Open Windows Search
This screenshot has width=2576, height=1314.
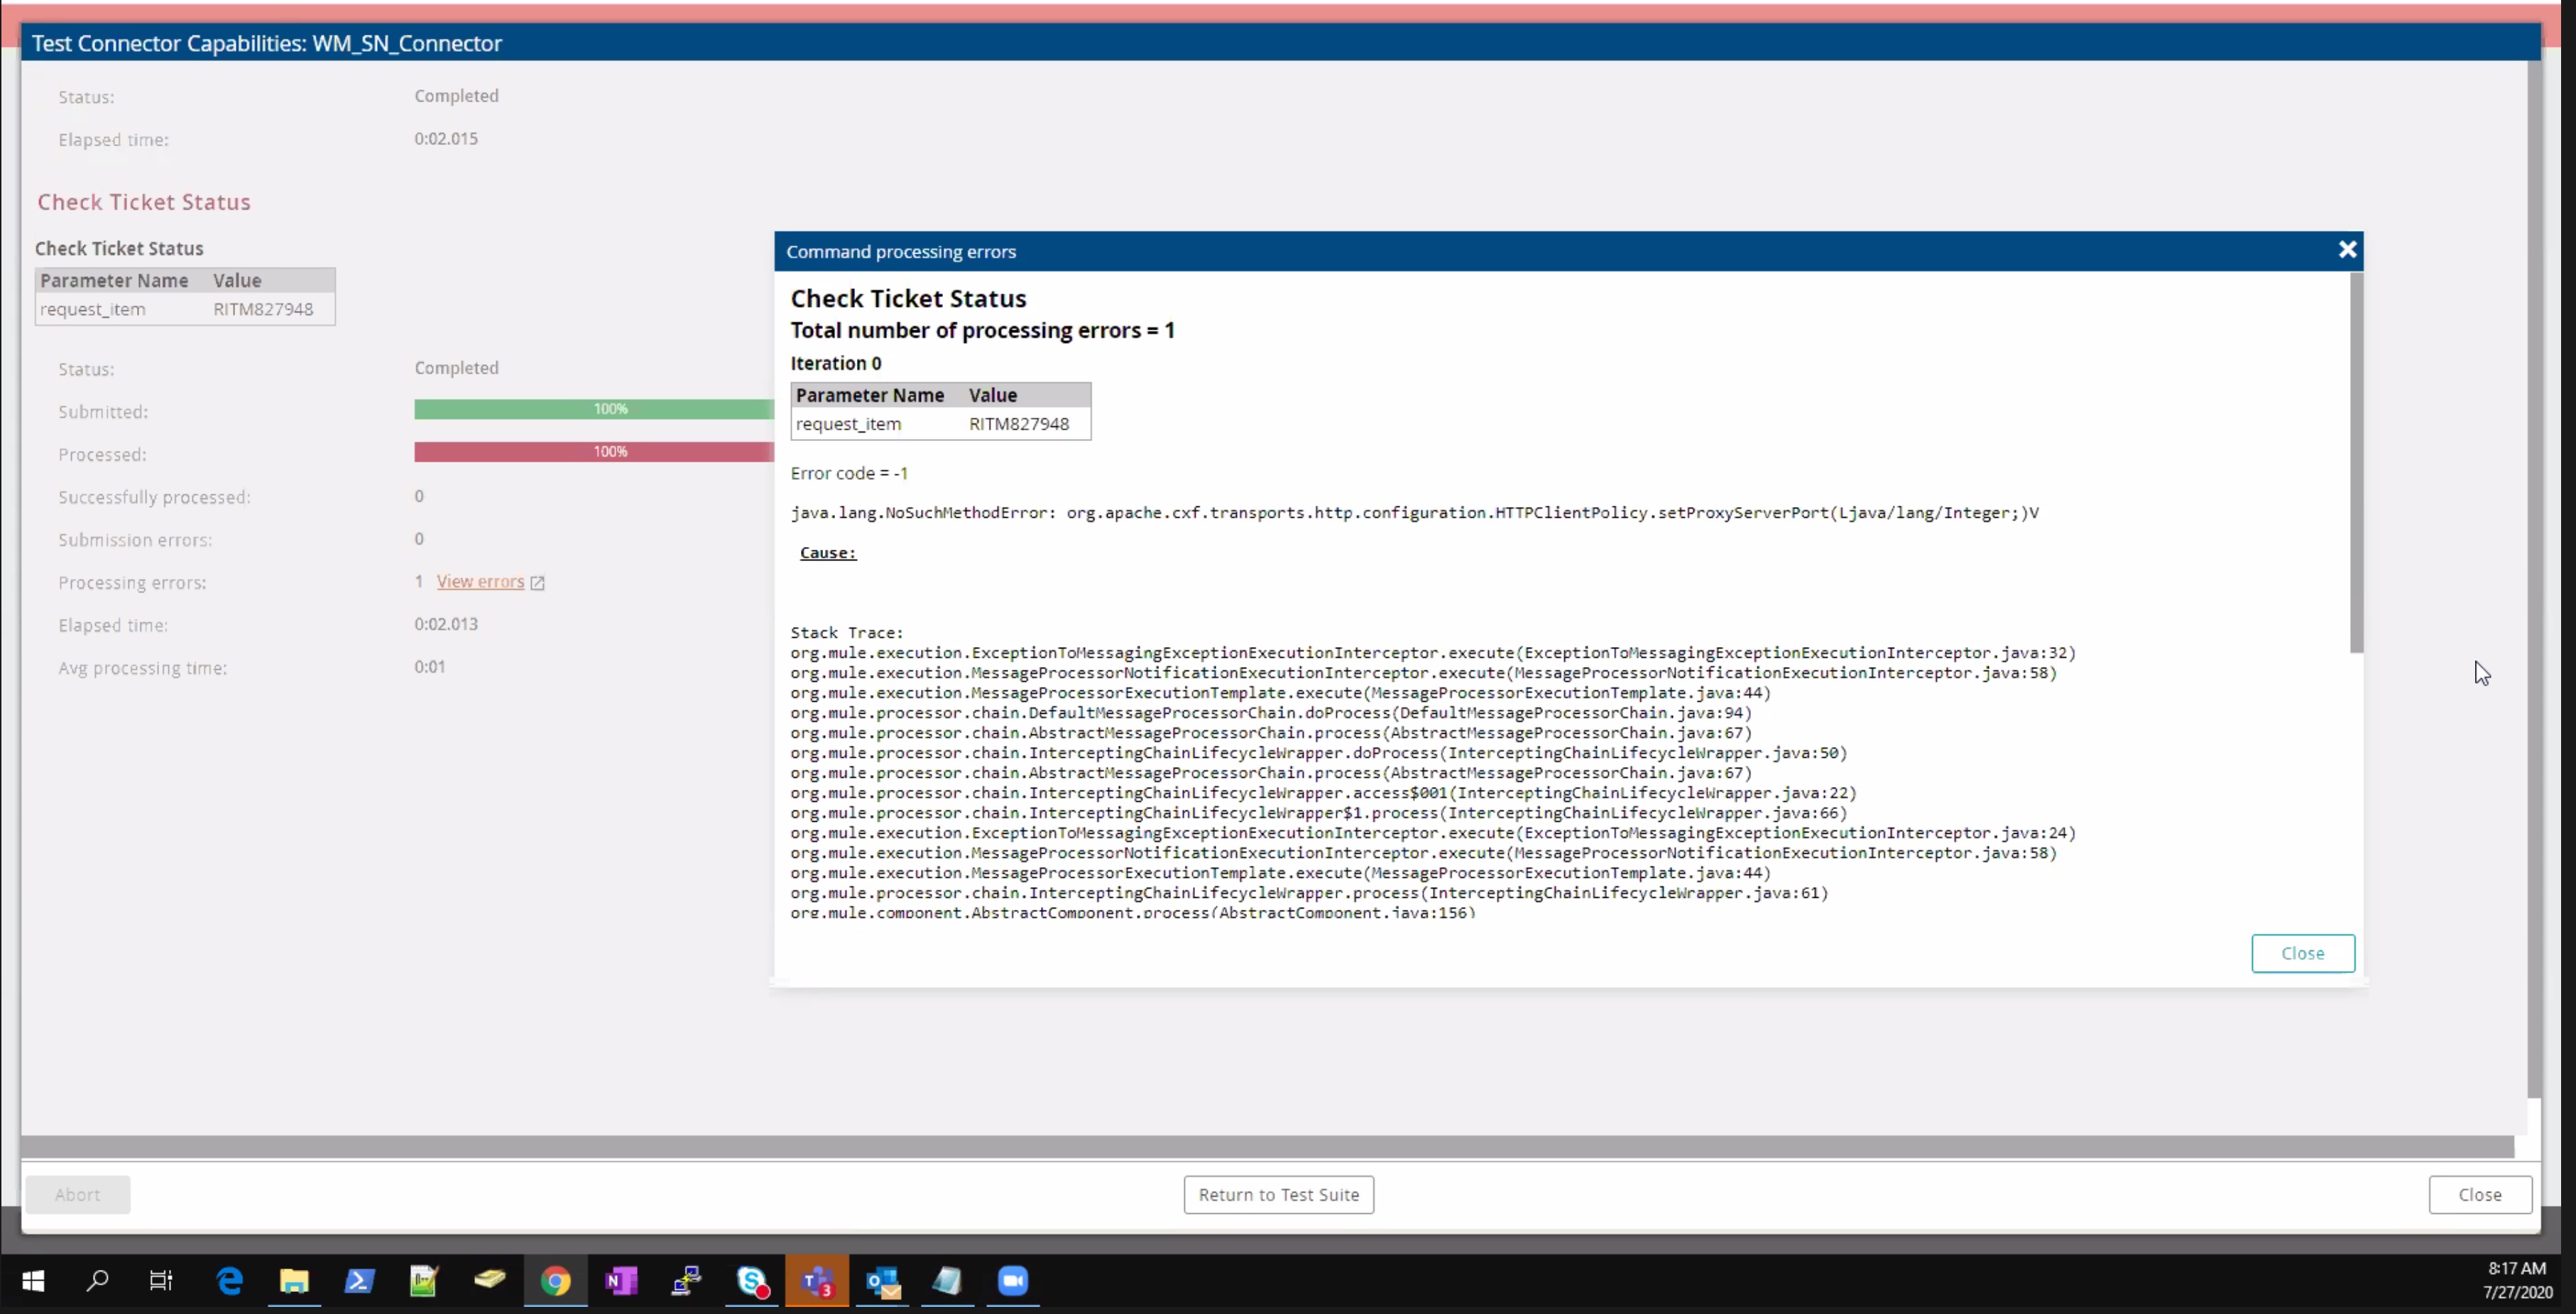coord(97,1281)
